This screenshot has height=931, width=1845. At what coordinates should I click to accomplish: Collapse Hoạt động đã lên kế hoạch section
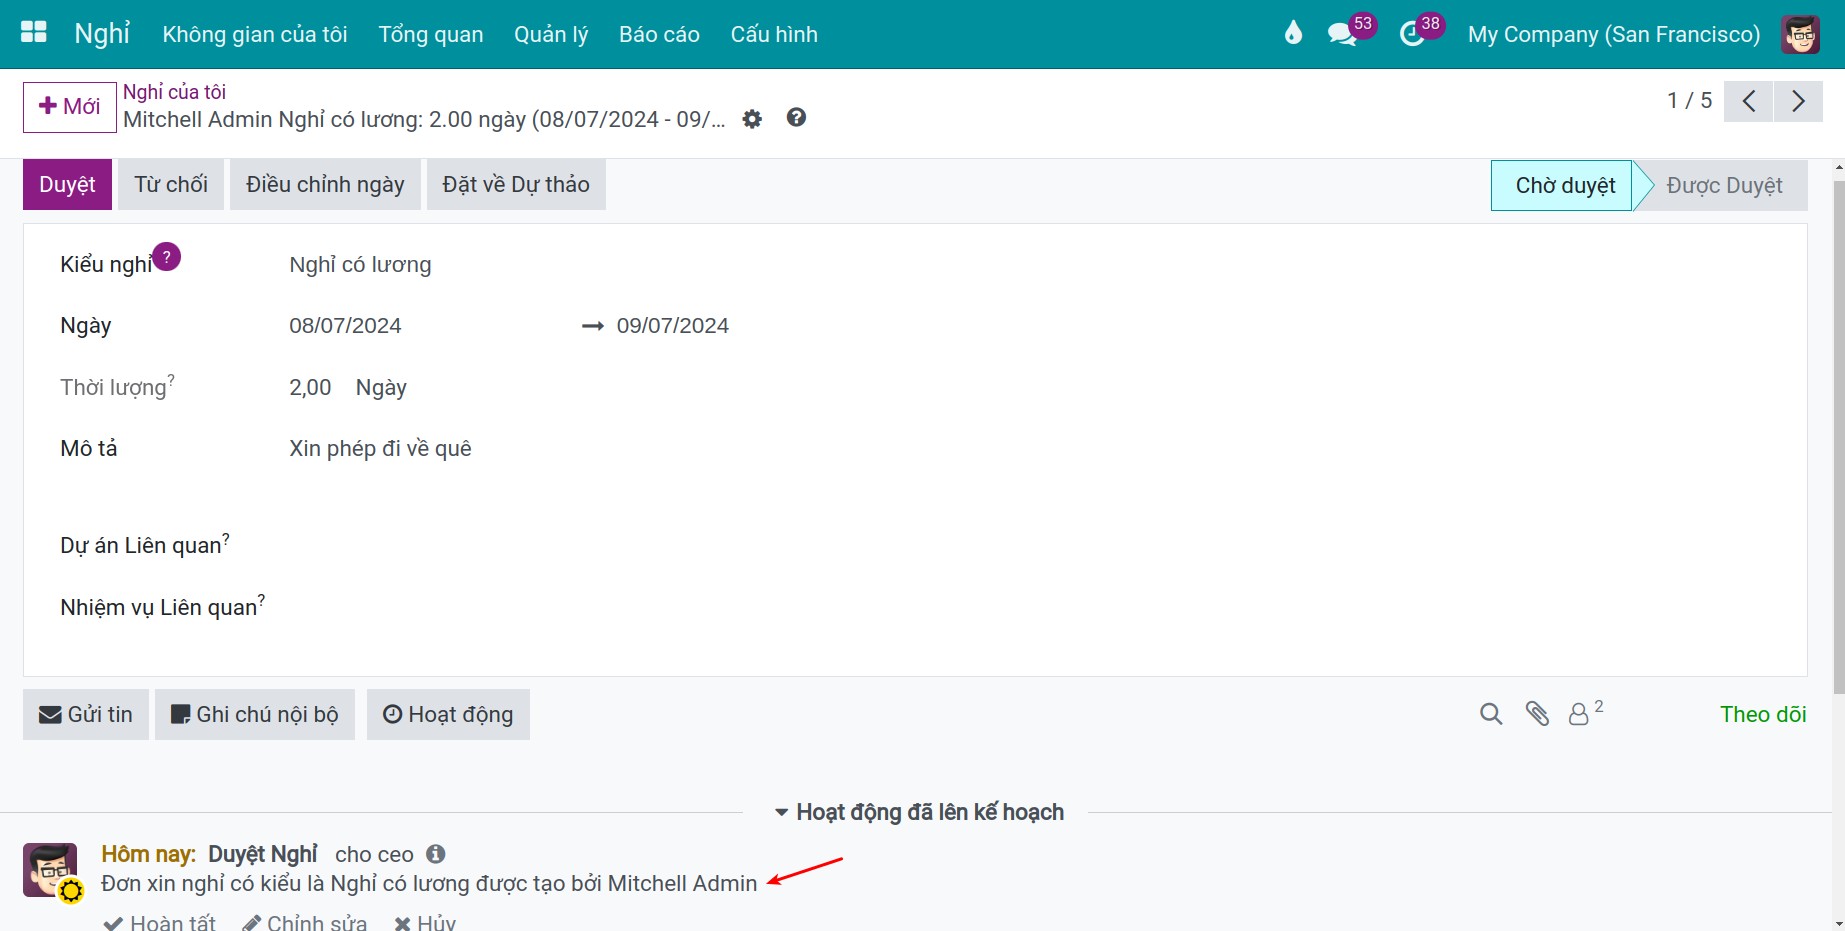point(919,812)
